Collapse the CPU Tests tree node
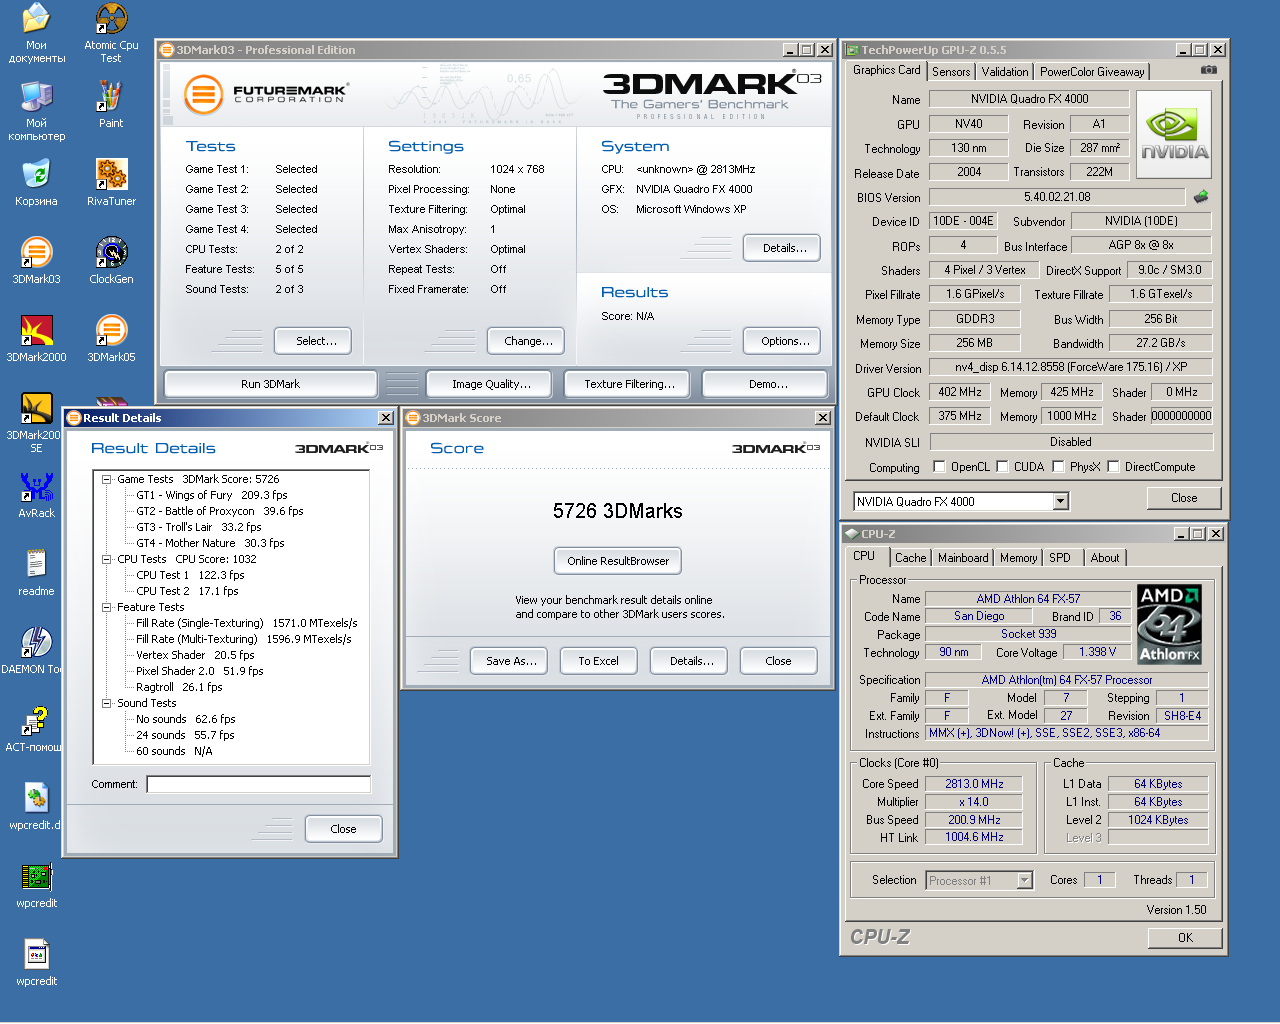Screen dimensions: 1280x1024 [106, 559]
